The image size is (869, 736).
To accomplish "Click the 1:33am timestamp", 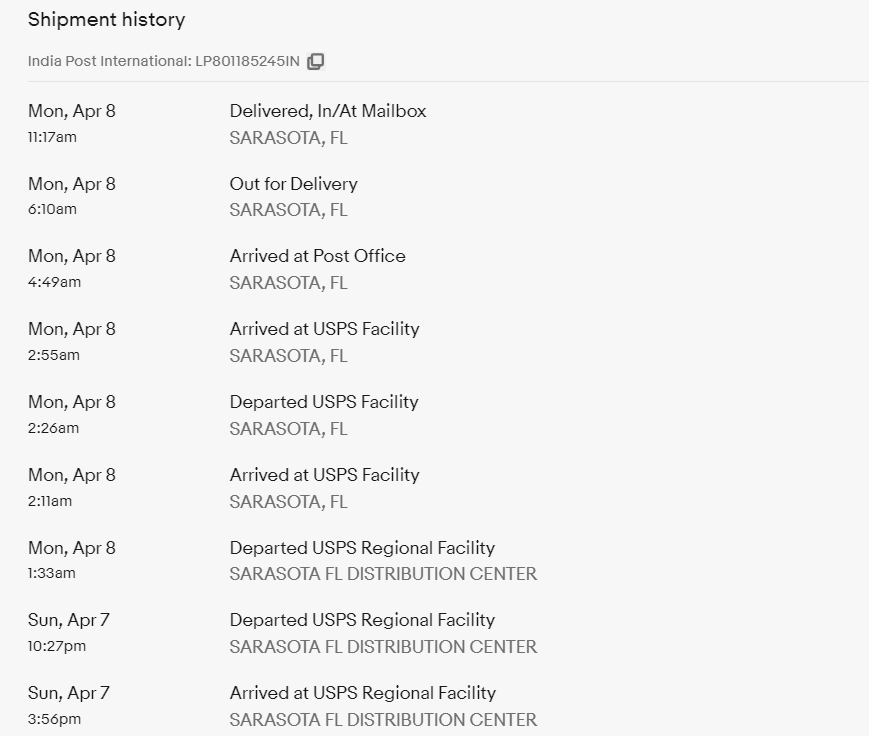I will click(x=52, y=573).
